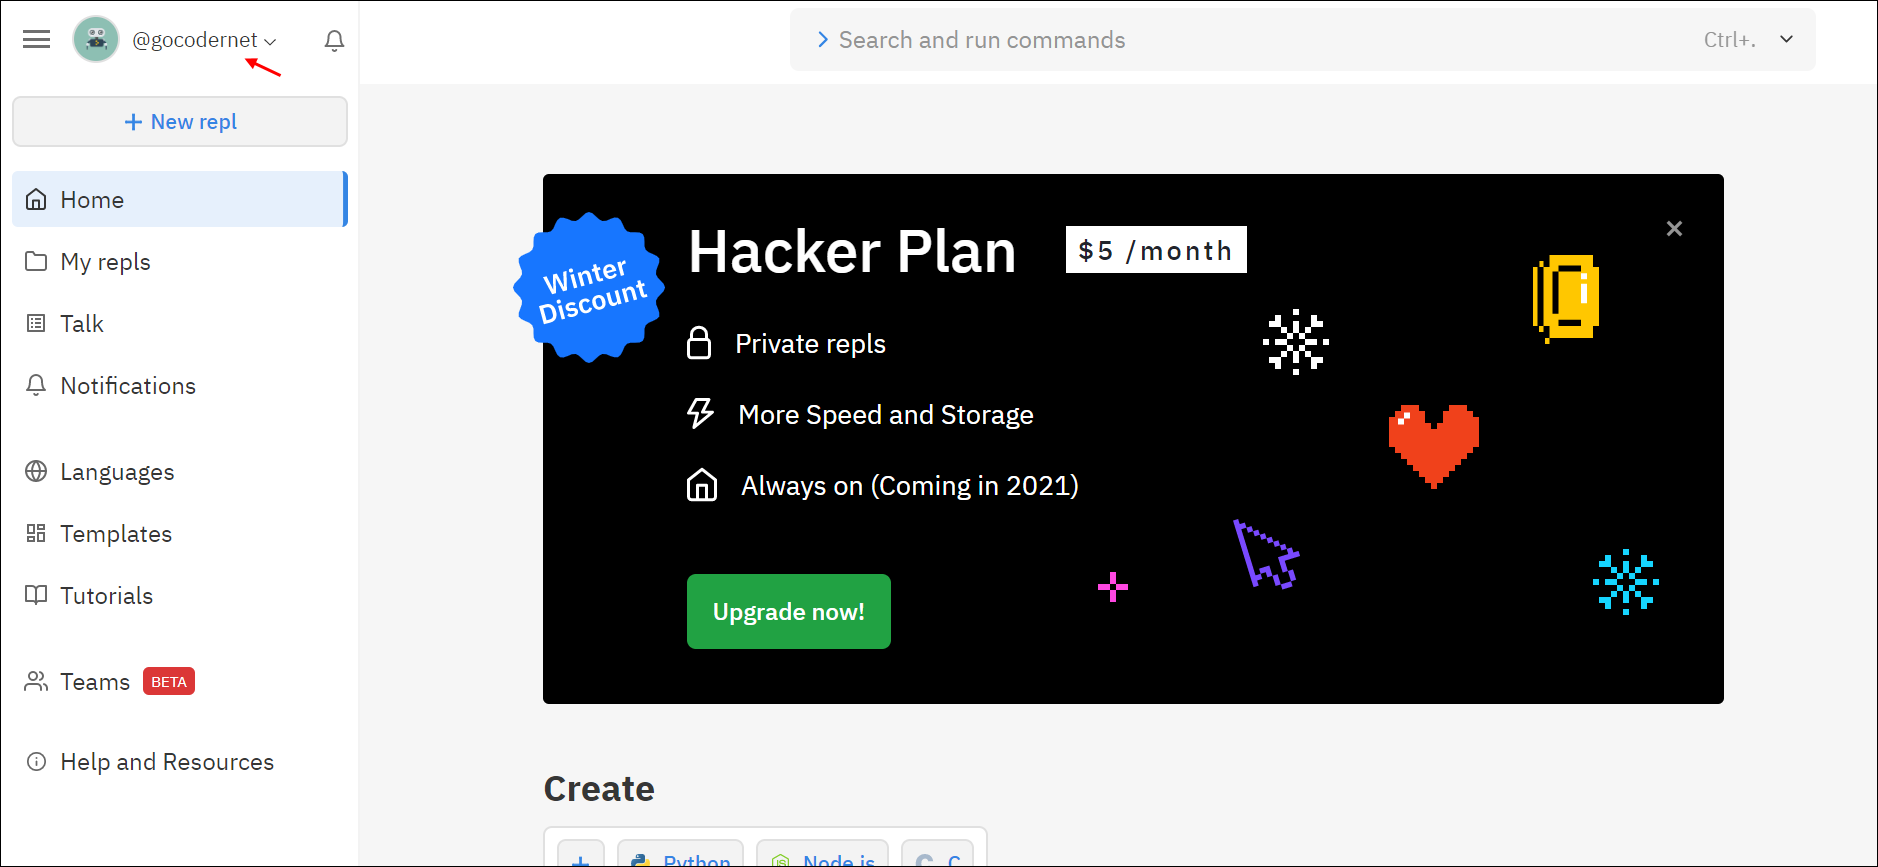Image resolution: width=1878 pixels, height=867 pixels.
Task: Click the Create heading
Action: pos(599,789)
